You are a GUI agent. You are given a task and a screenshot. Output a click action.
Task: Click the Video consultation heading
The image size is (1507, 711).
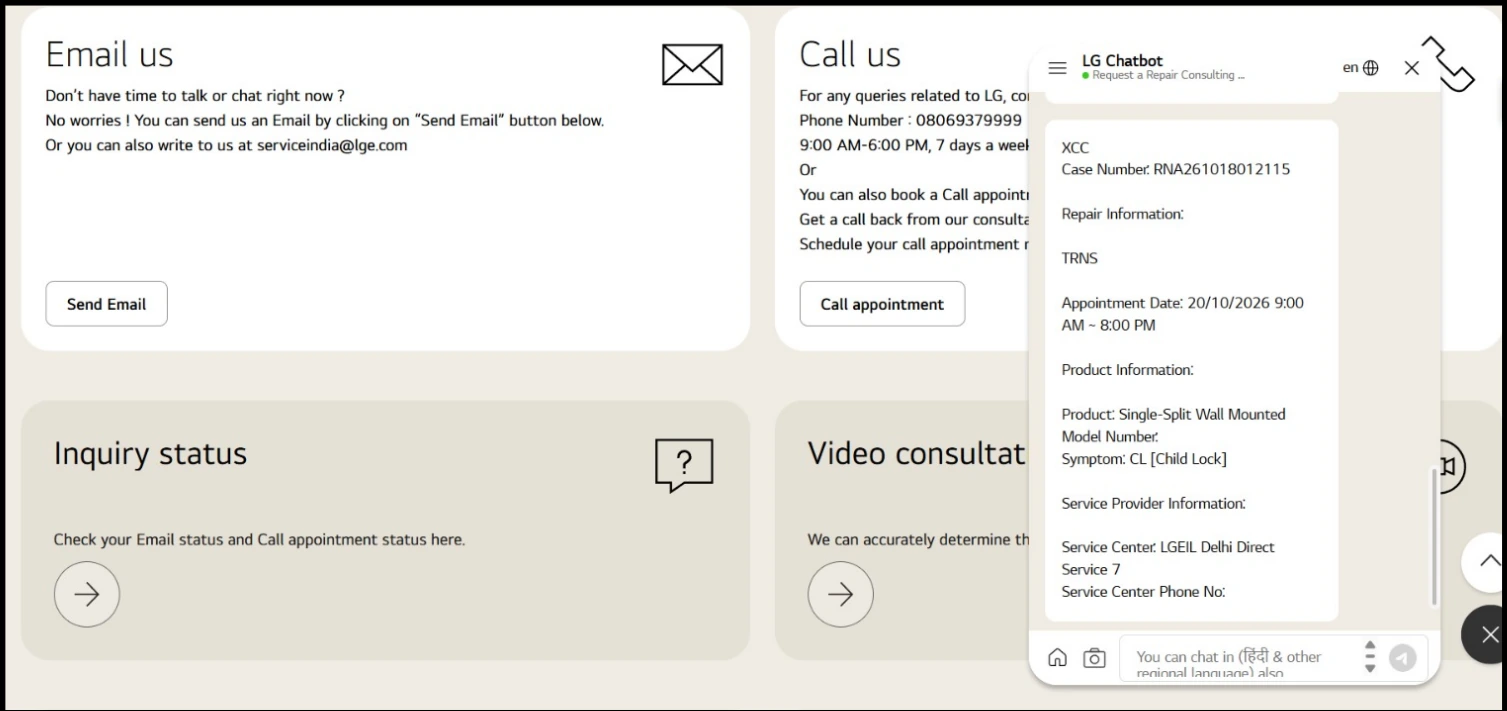click(917, 453)
